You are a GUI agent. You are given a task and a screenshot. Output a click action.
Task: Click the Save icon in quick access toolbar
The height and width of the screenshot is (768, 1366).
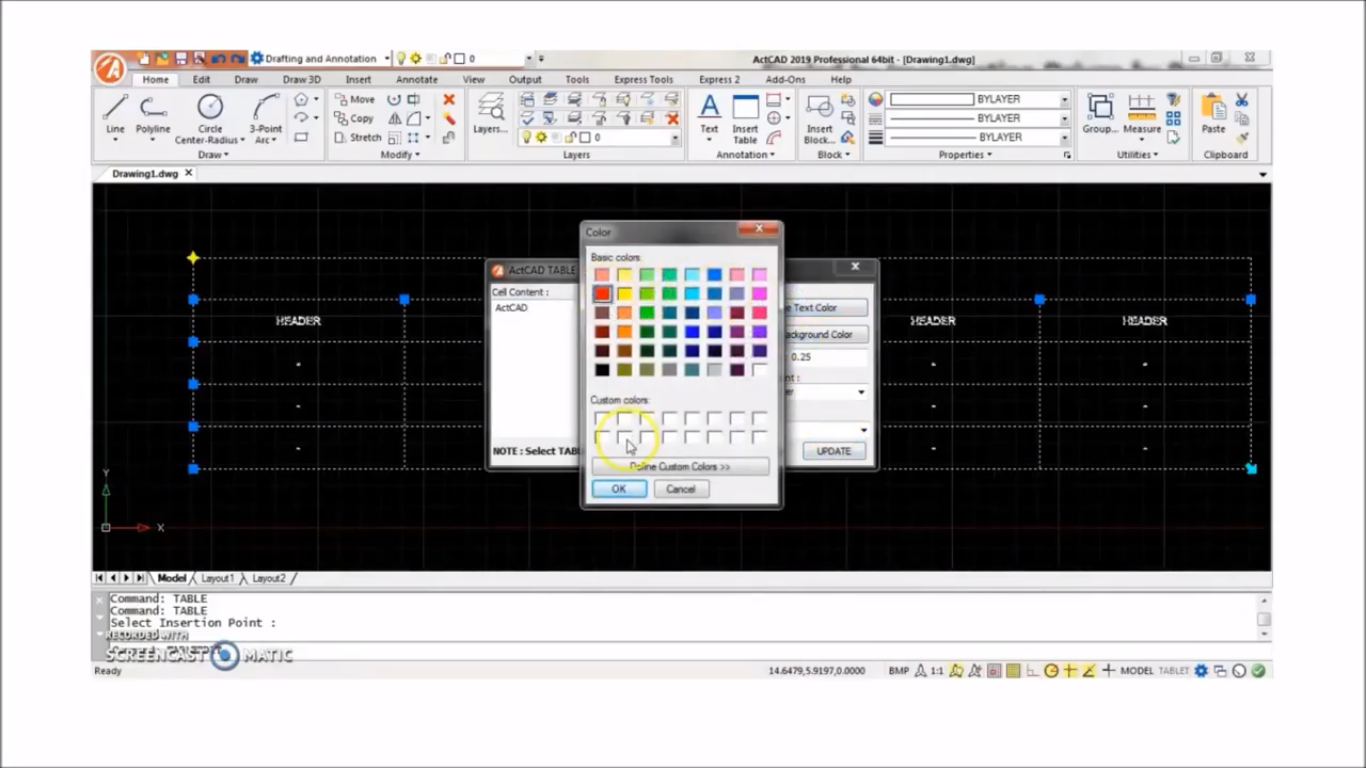pos(181,59)
